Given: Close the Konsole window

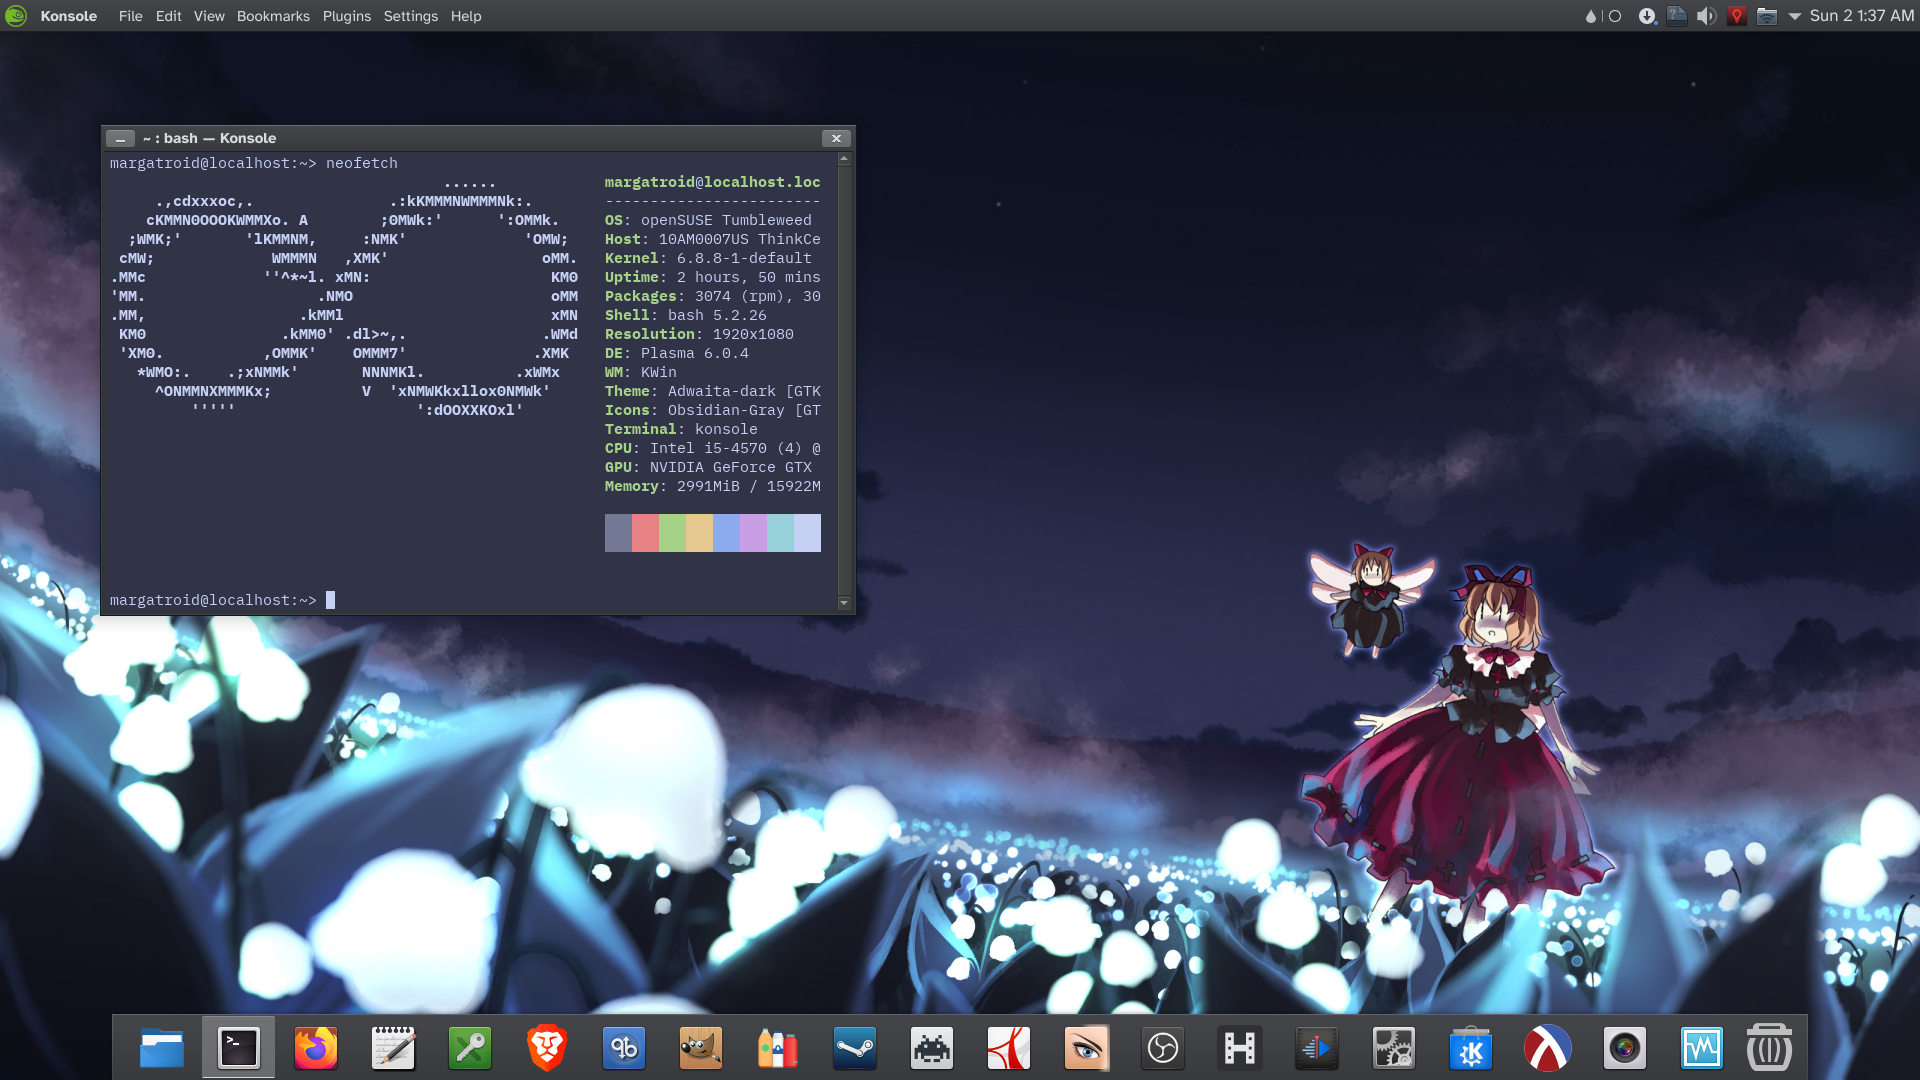Looking at the screenshot, I should [x=836, y=138].
